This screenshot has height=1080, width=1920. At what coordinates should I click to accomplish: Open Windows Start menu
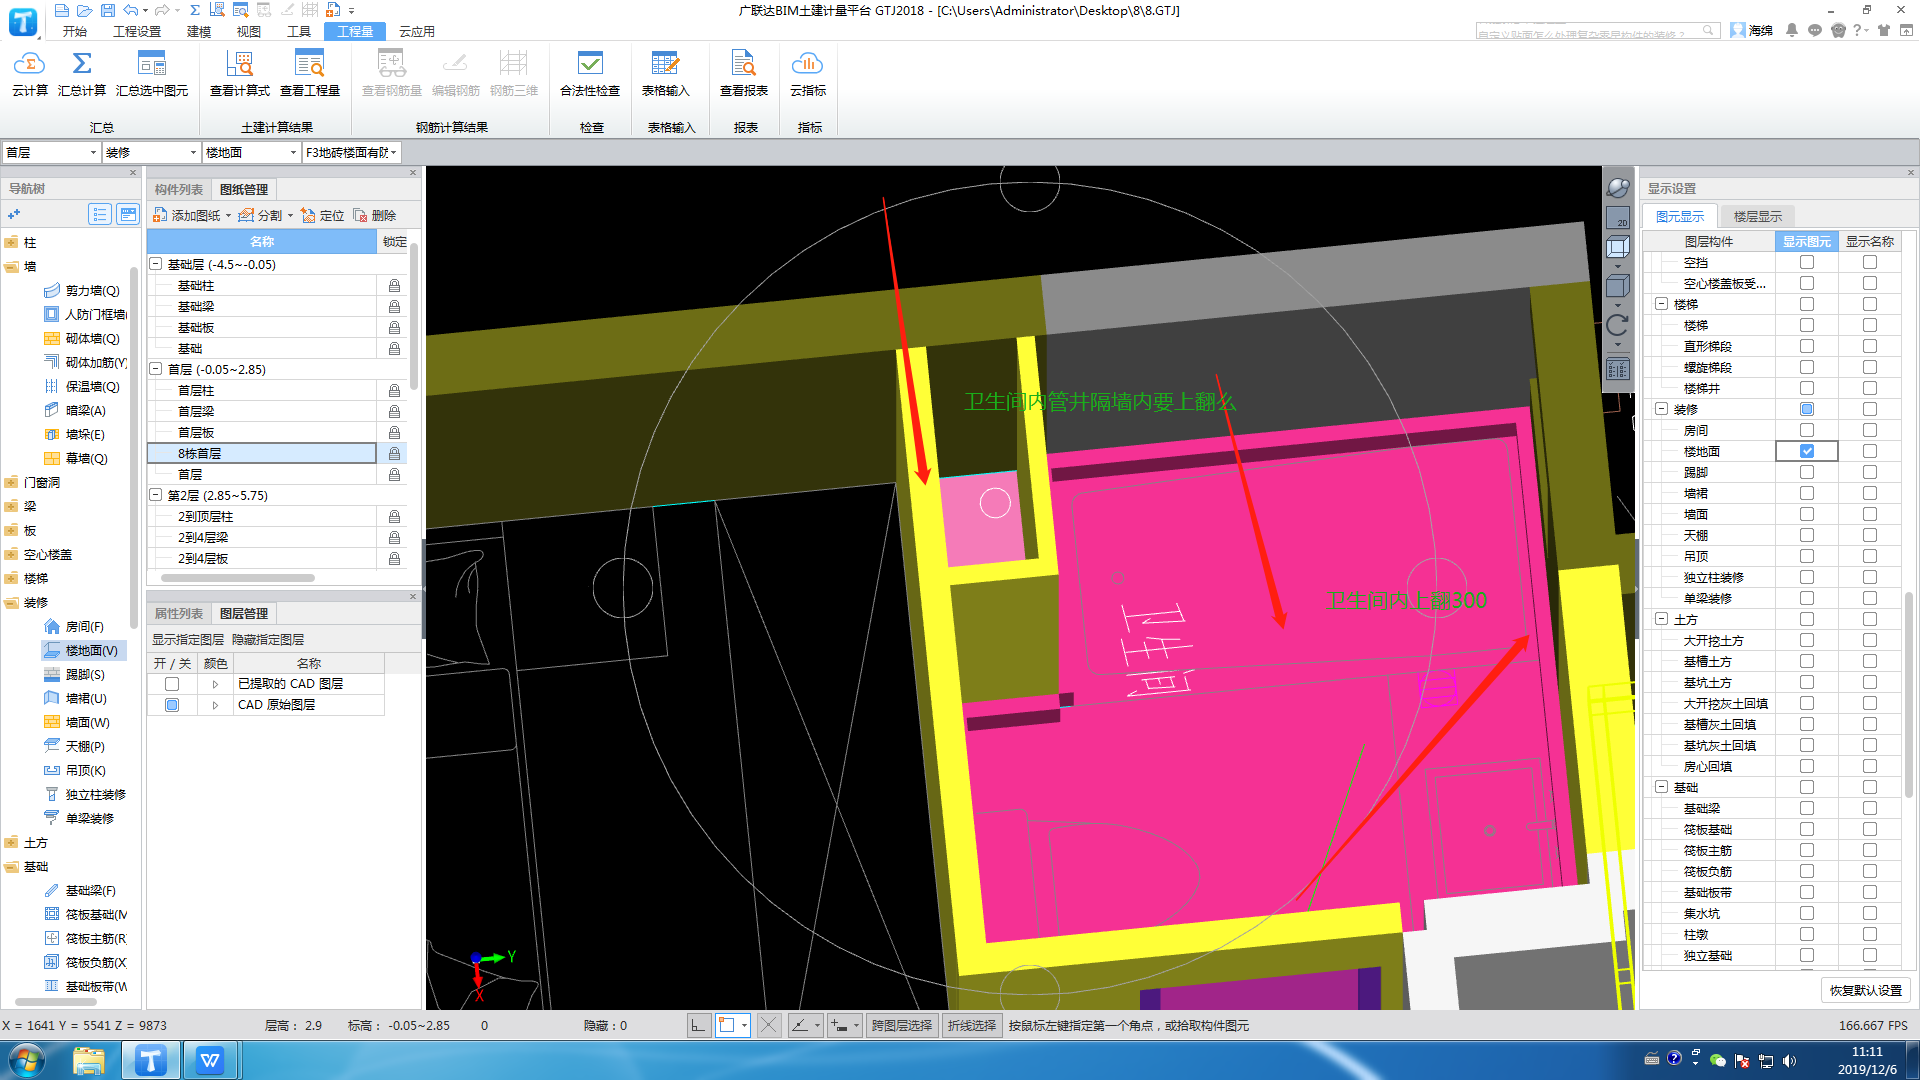click(x=27, y=1060)
